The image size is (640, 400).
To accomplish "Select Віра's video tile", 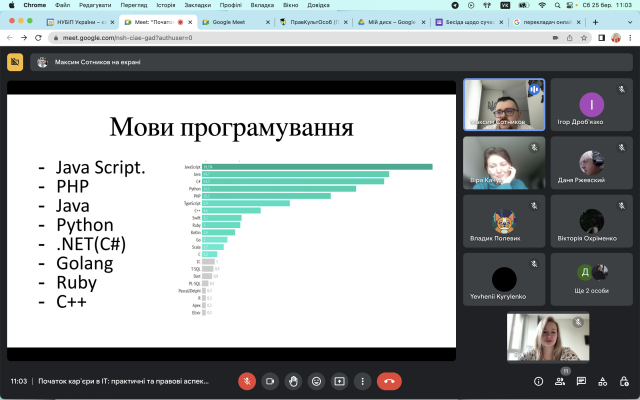I will coord(504,163).
